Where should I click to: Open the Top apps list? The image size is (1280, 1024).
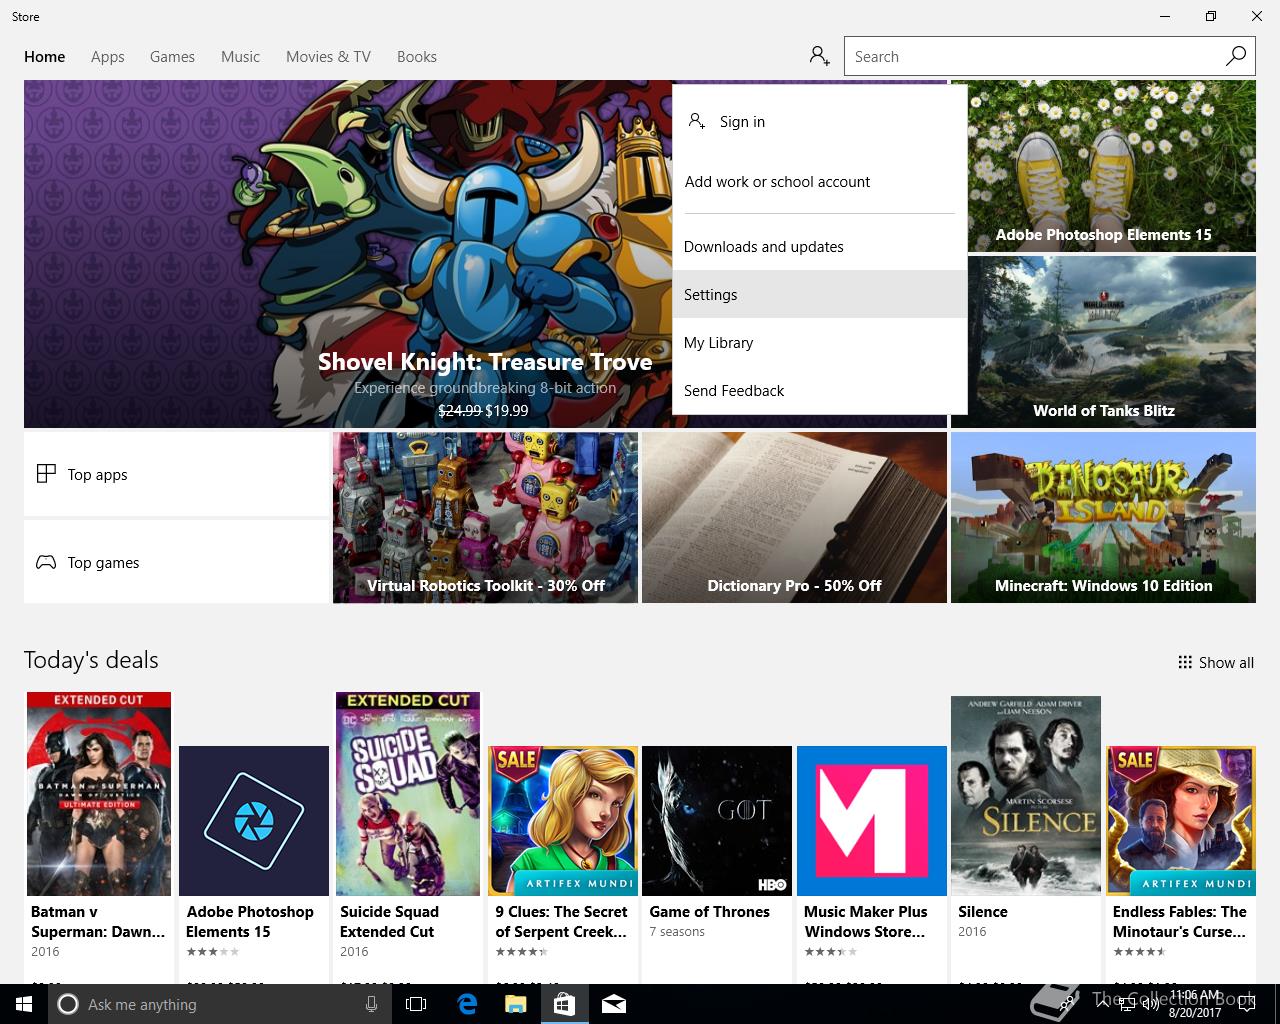click(176, 474)
